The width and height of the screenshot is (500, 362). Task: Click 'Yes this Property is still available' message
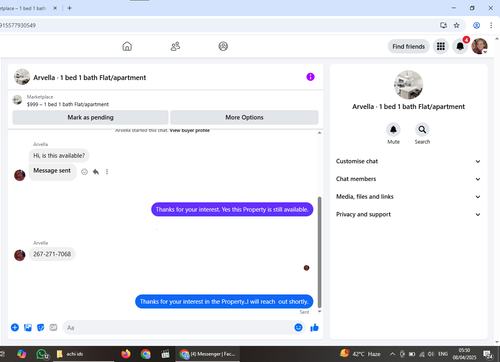click(x=232, y=209)
